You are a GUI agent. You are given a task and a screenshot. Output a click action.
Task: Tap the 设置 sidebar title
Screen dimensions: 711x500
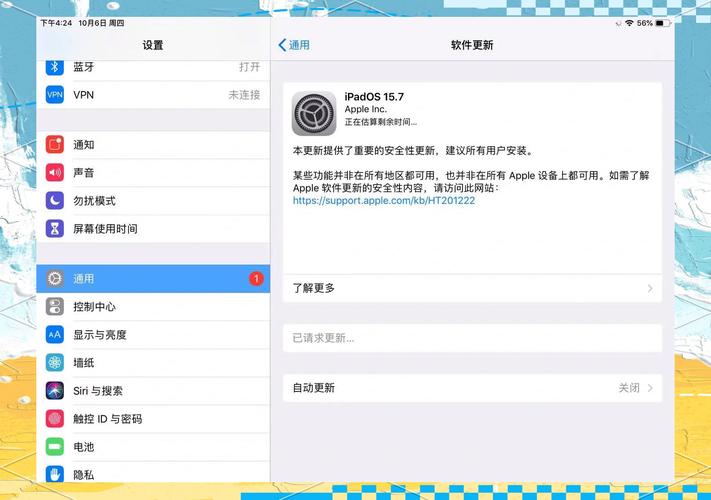(153, 45)
